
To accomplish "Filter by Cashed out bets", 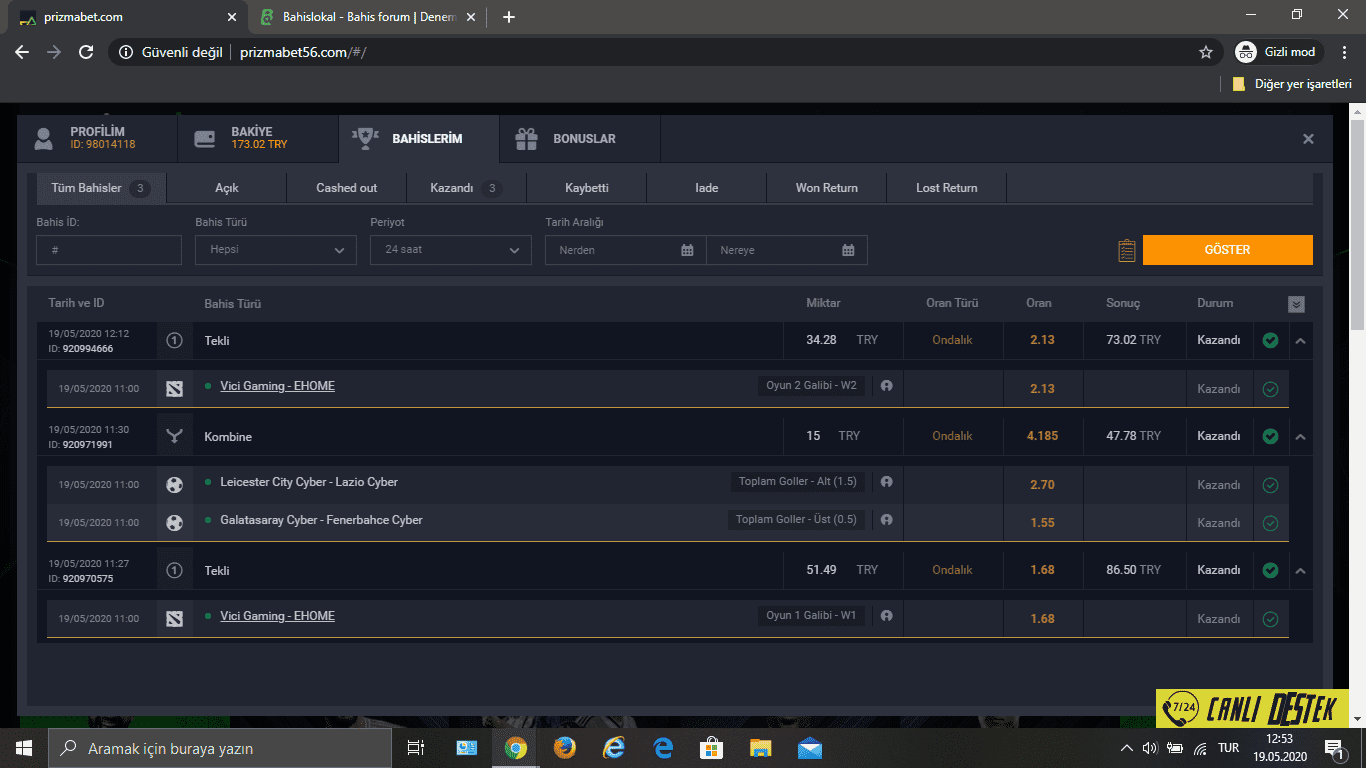I will click(x=347, y=188).
